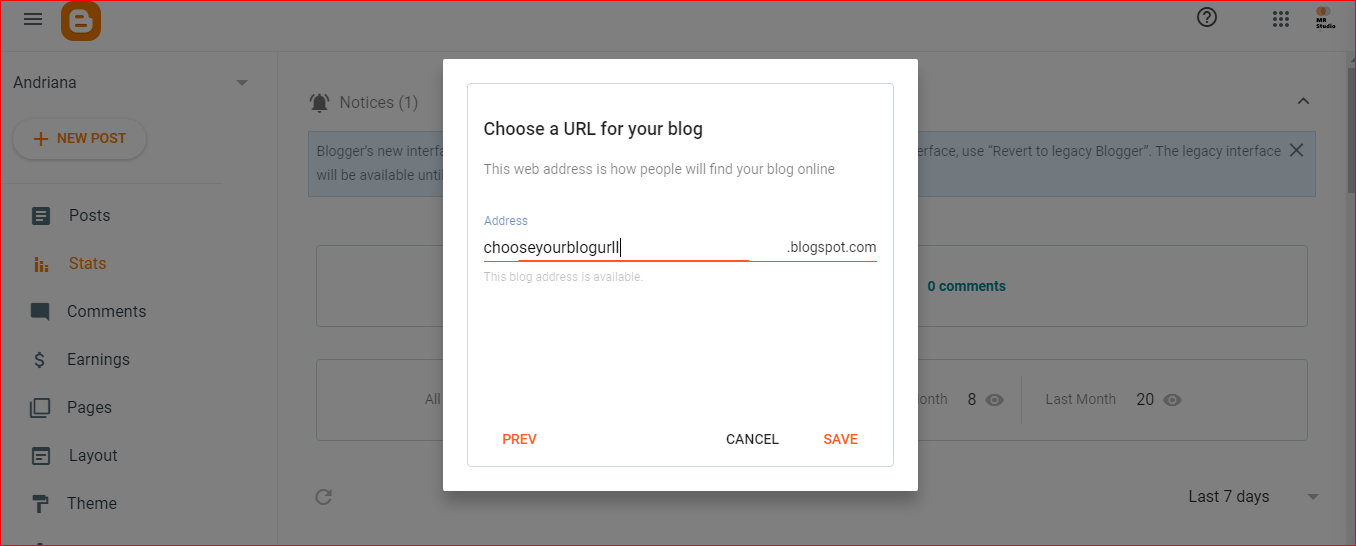Click the Notices bell icon
The height and width of the screenshot is (546, 1356).
tap(320, 102)
